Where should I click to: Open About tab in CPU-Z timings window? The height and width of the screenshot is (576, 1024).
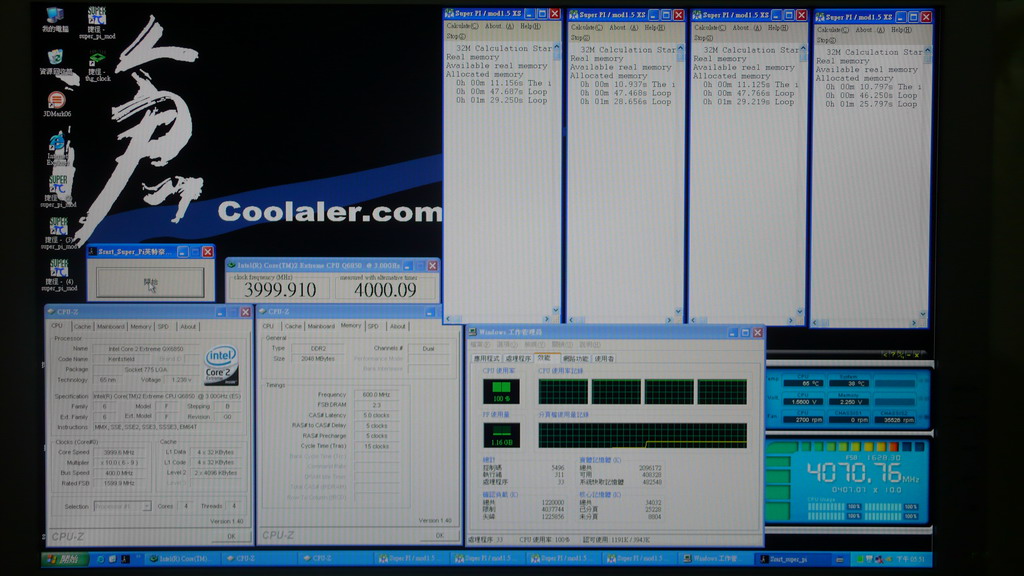click(398, 326)
